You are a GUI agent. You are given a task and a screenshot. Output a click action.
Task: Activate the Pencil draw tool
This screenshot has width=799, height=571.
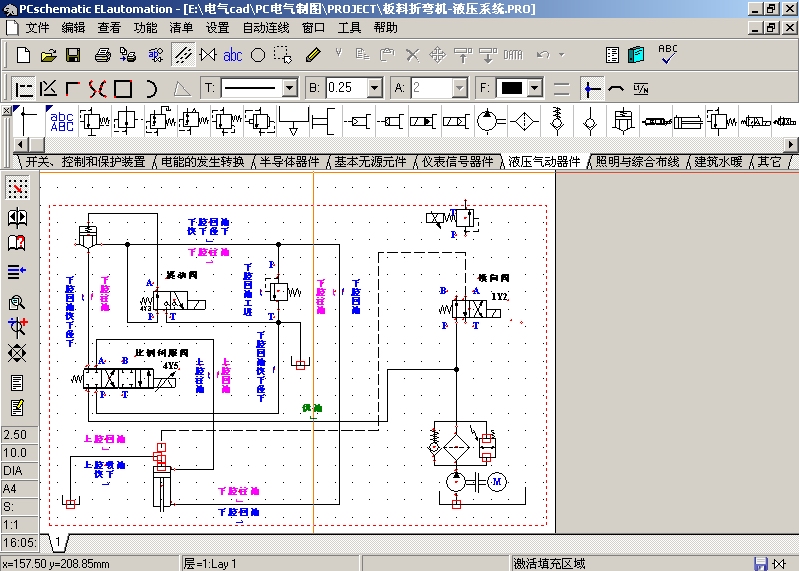click(313, 55)
